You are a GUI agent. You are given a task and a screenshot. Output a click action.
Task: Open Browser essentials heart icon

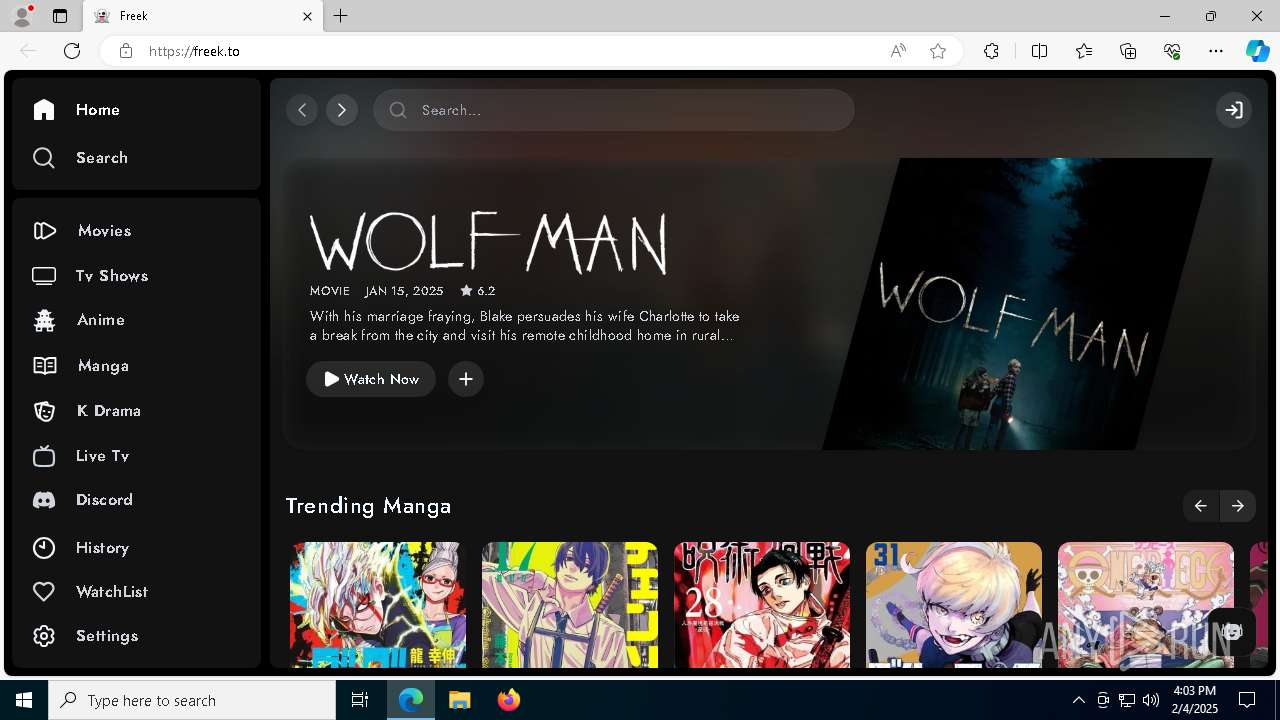coord(1172,51)
